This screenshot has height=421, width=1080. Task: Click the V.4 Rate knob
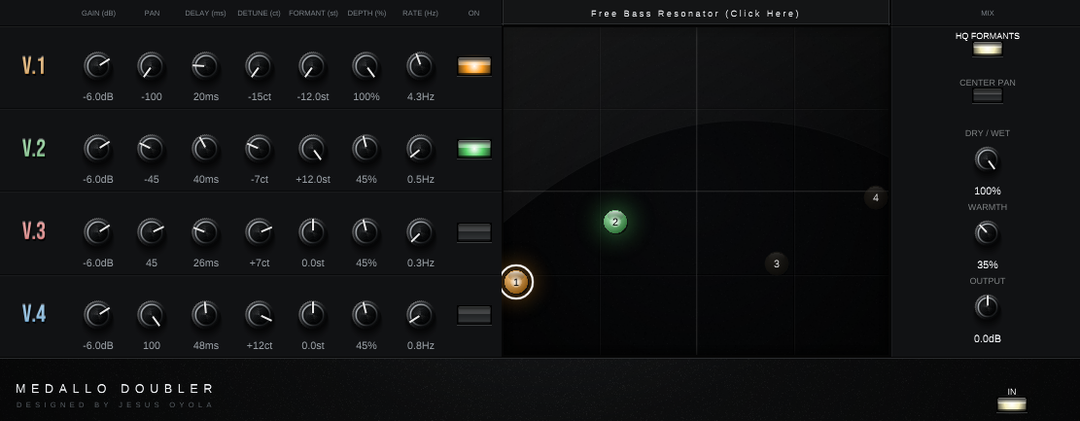pyautogui.click(x=419, y=315)
